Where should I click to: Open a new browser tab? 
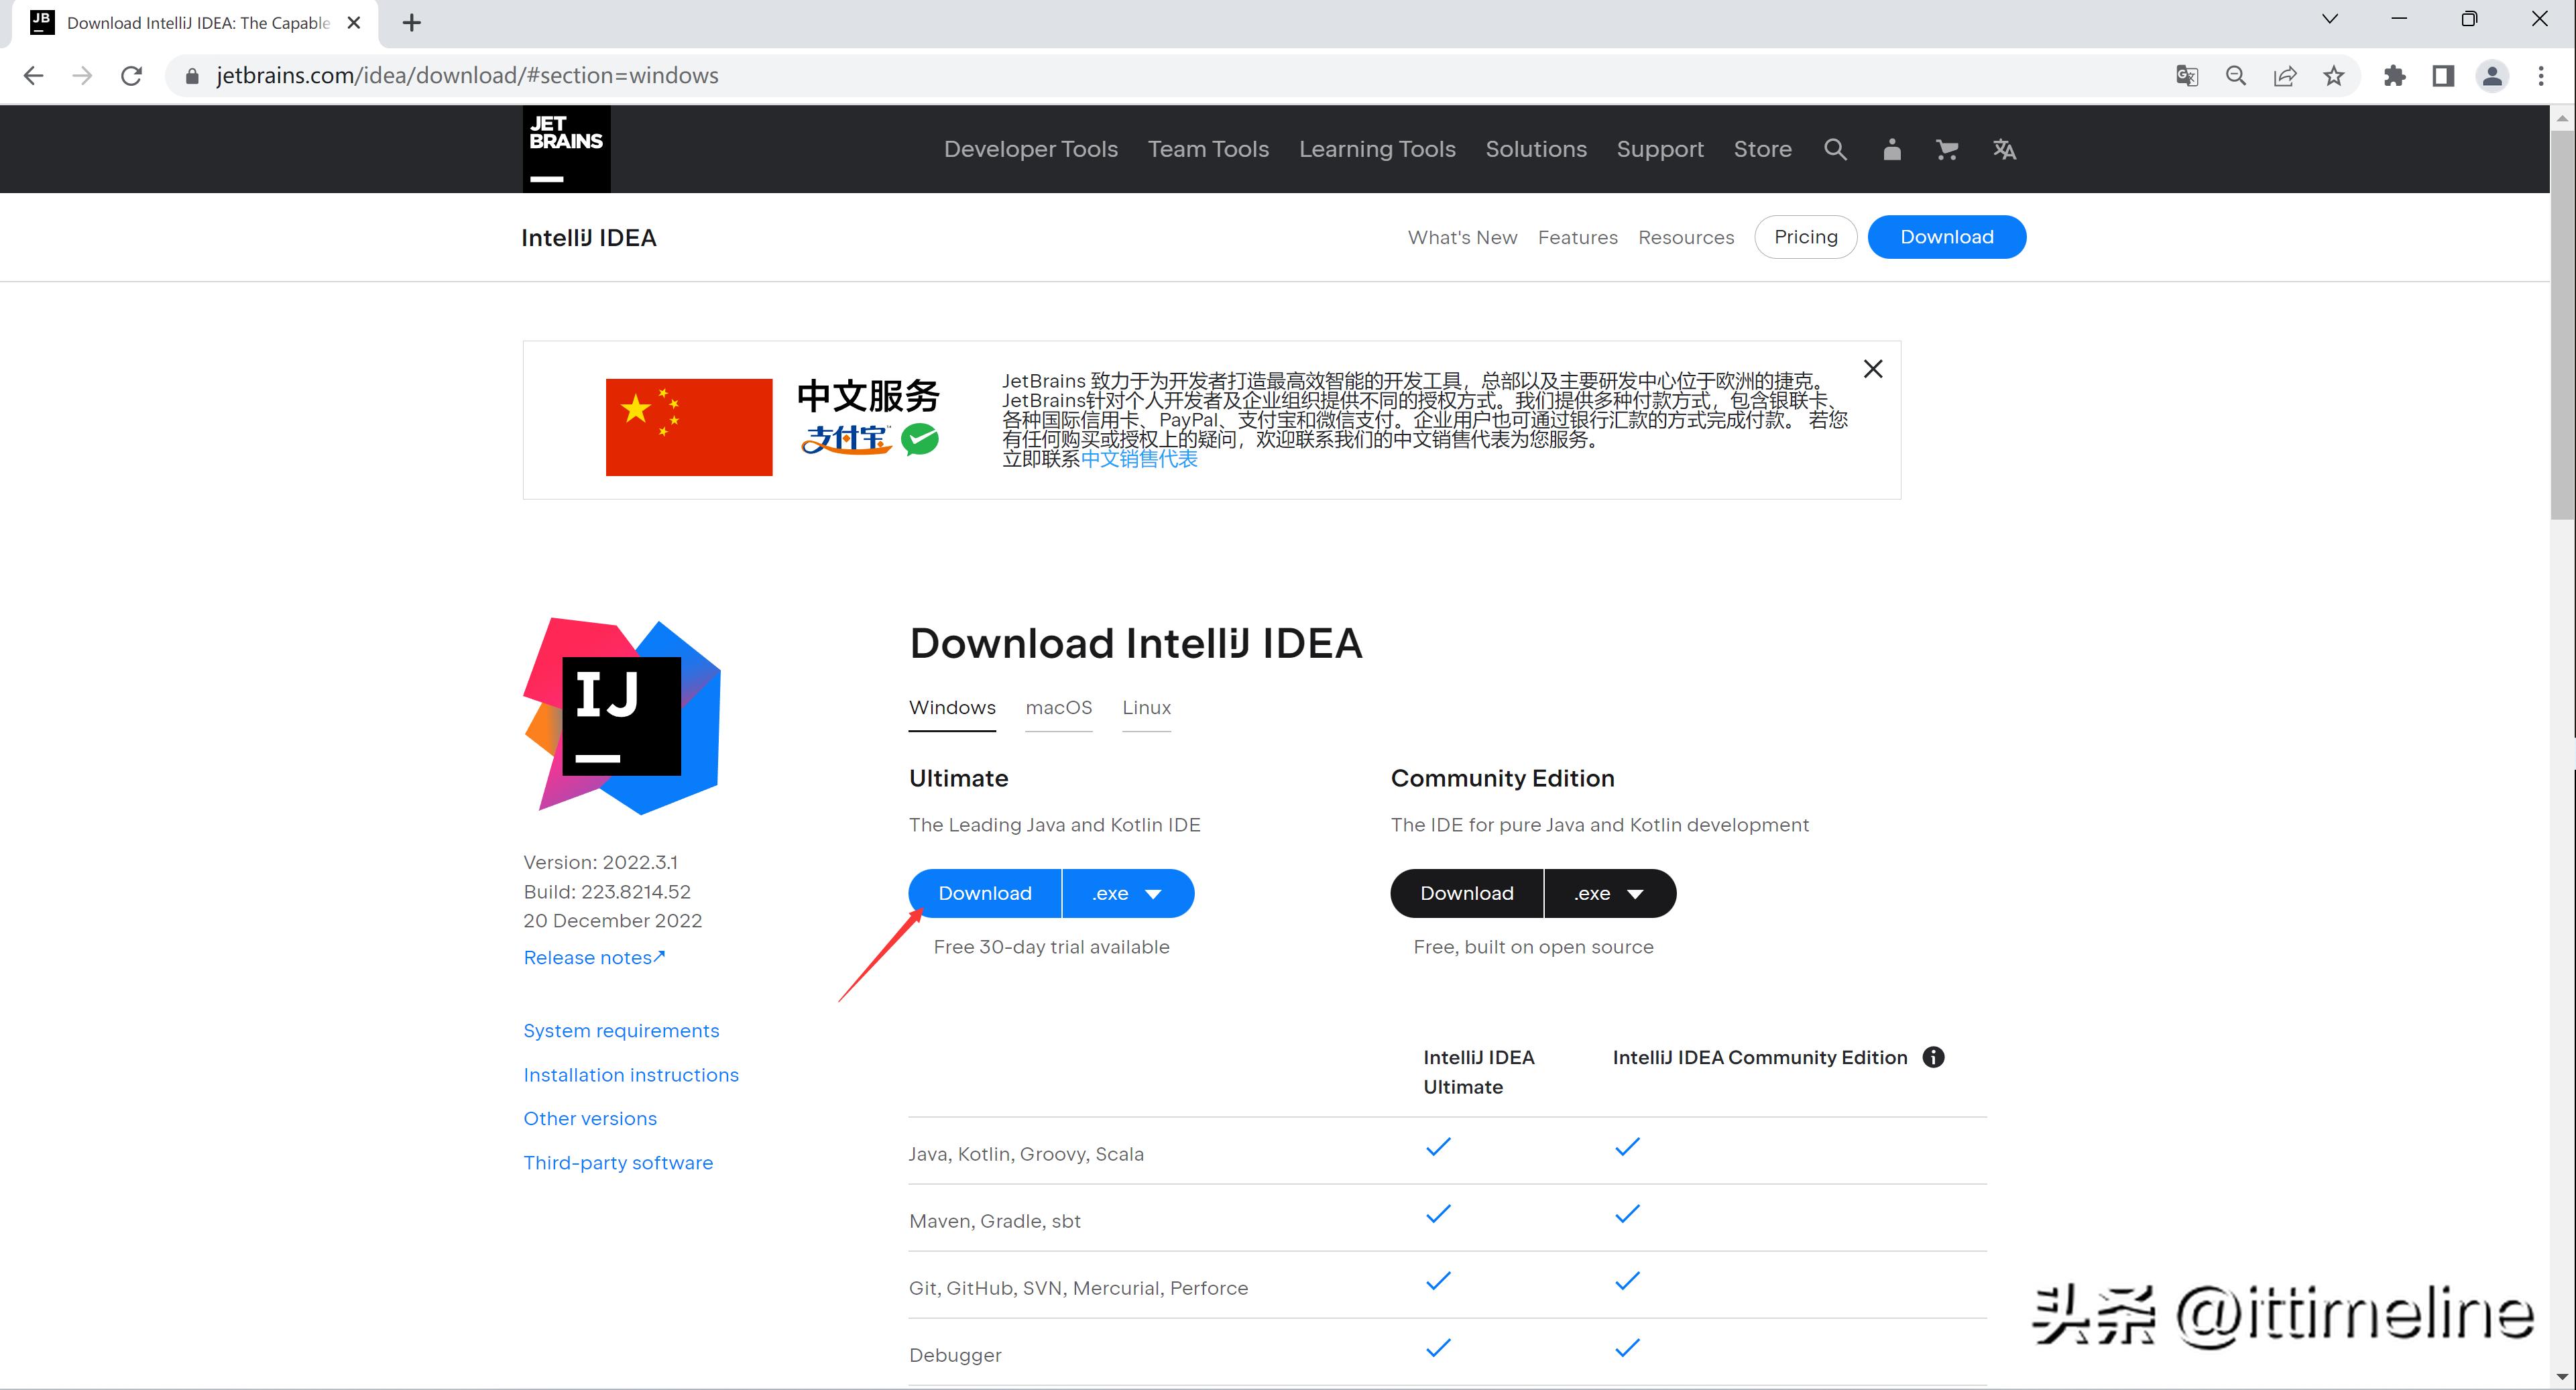click(x=411, y=23)
